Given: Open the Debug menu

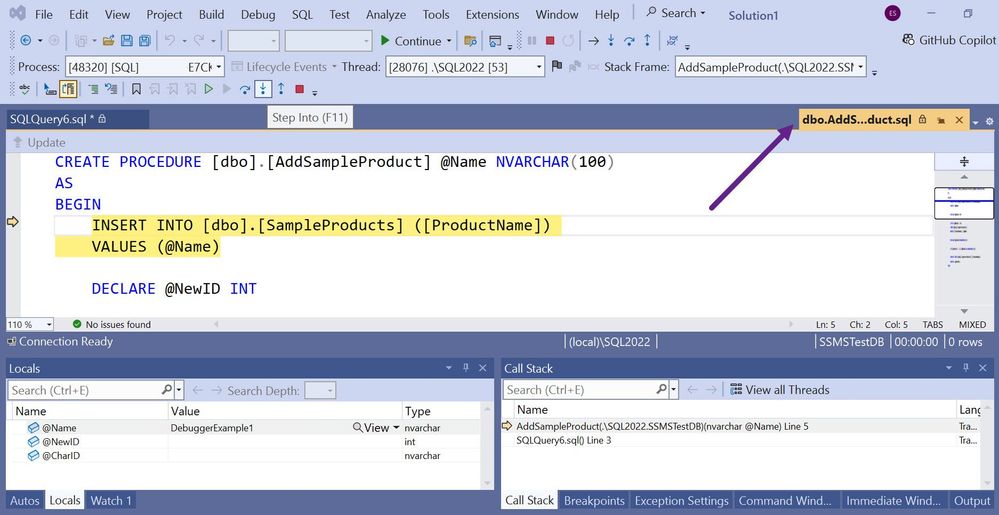Looking at the screenshot, I should [x=258, y=14].
